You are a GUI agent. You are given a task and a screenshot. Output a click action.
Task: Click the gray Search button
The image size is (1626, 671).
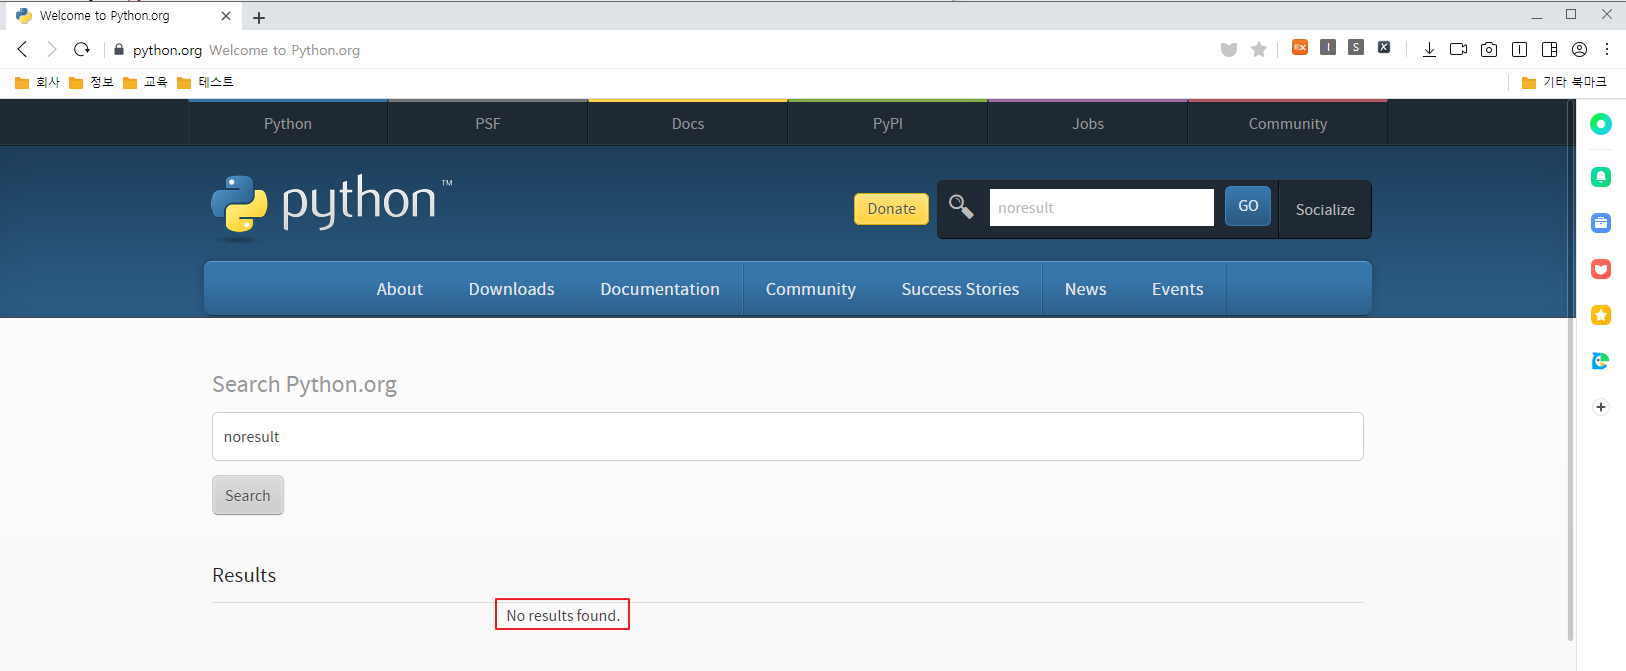click(248, 495)
